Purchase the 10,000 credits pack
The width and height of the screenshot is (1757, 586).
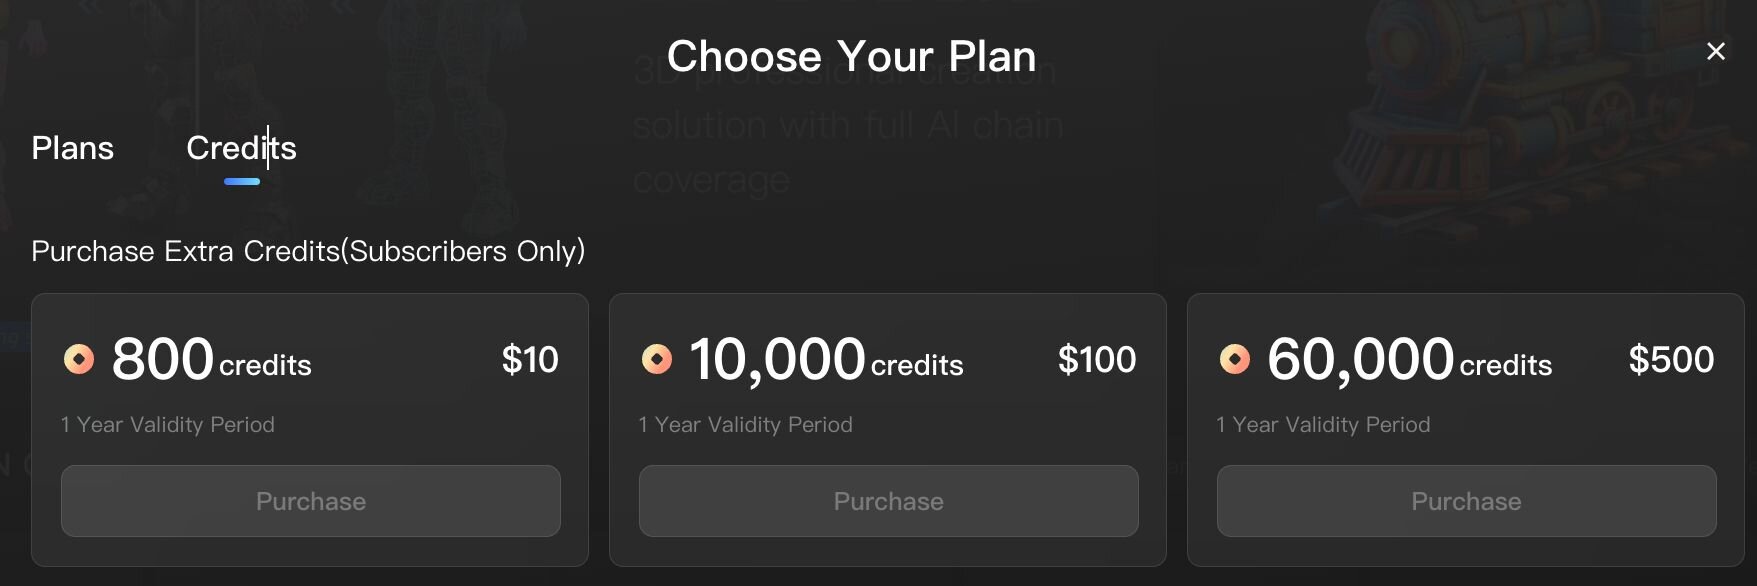tap(889, 501)
